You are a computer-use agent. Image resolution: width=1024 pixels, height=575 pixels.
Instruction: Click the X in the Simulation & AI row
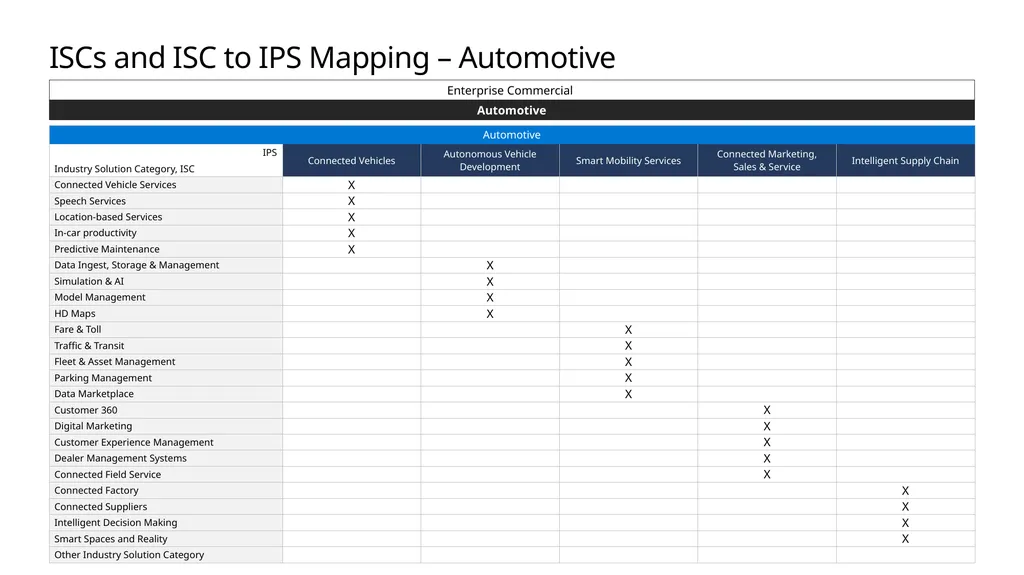tap(490, 282)
